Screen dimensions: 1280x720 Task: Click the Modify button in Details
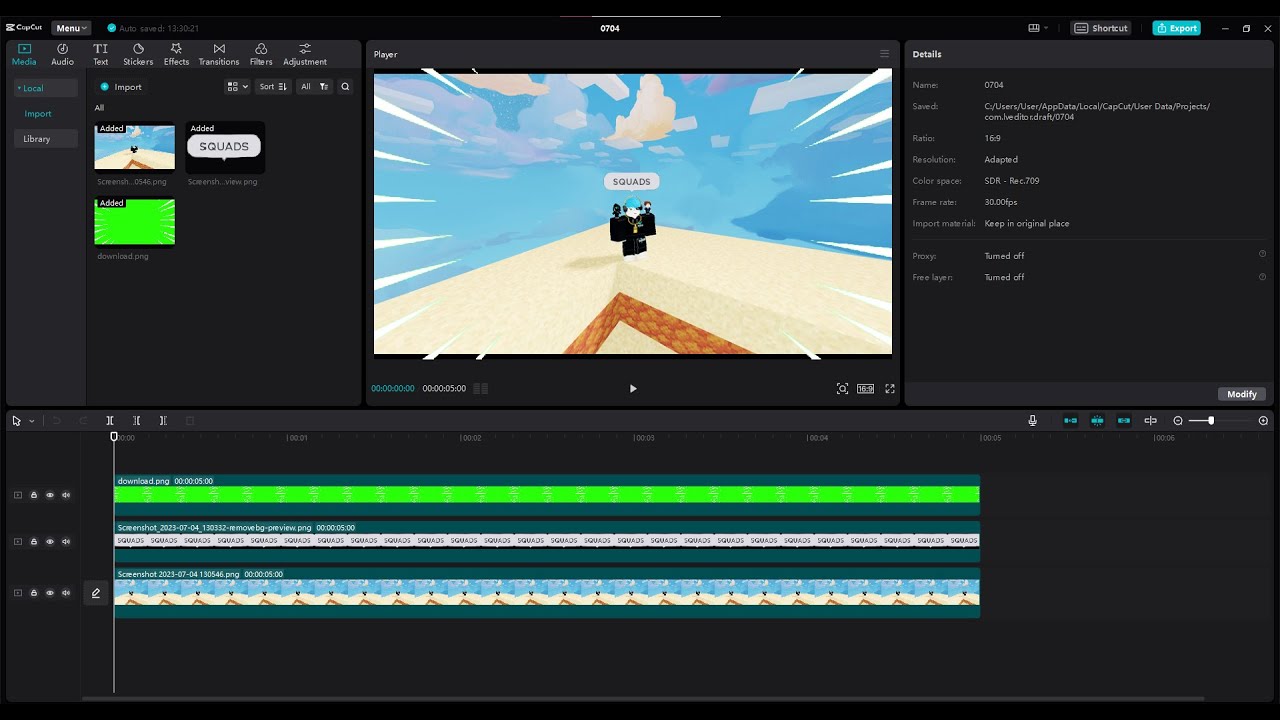(1242, 394)
